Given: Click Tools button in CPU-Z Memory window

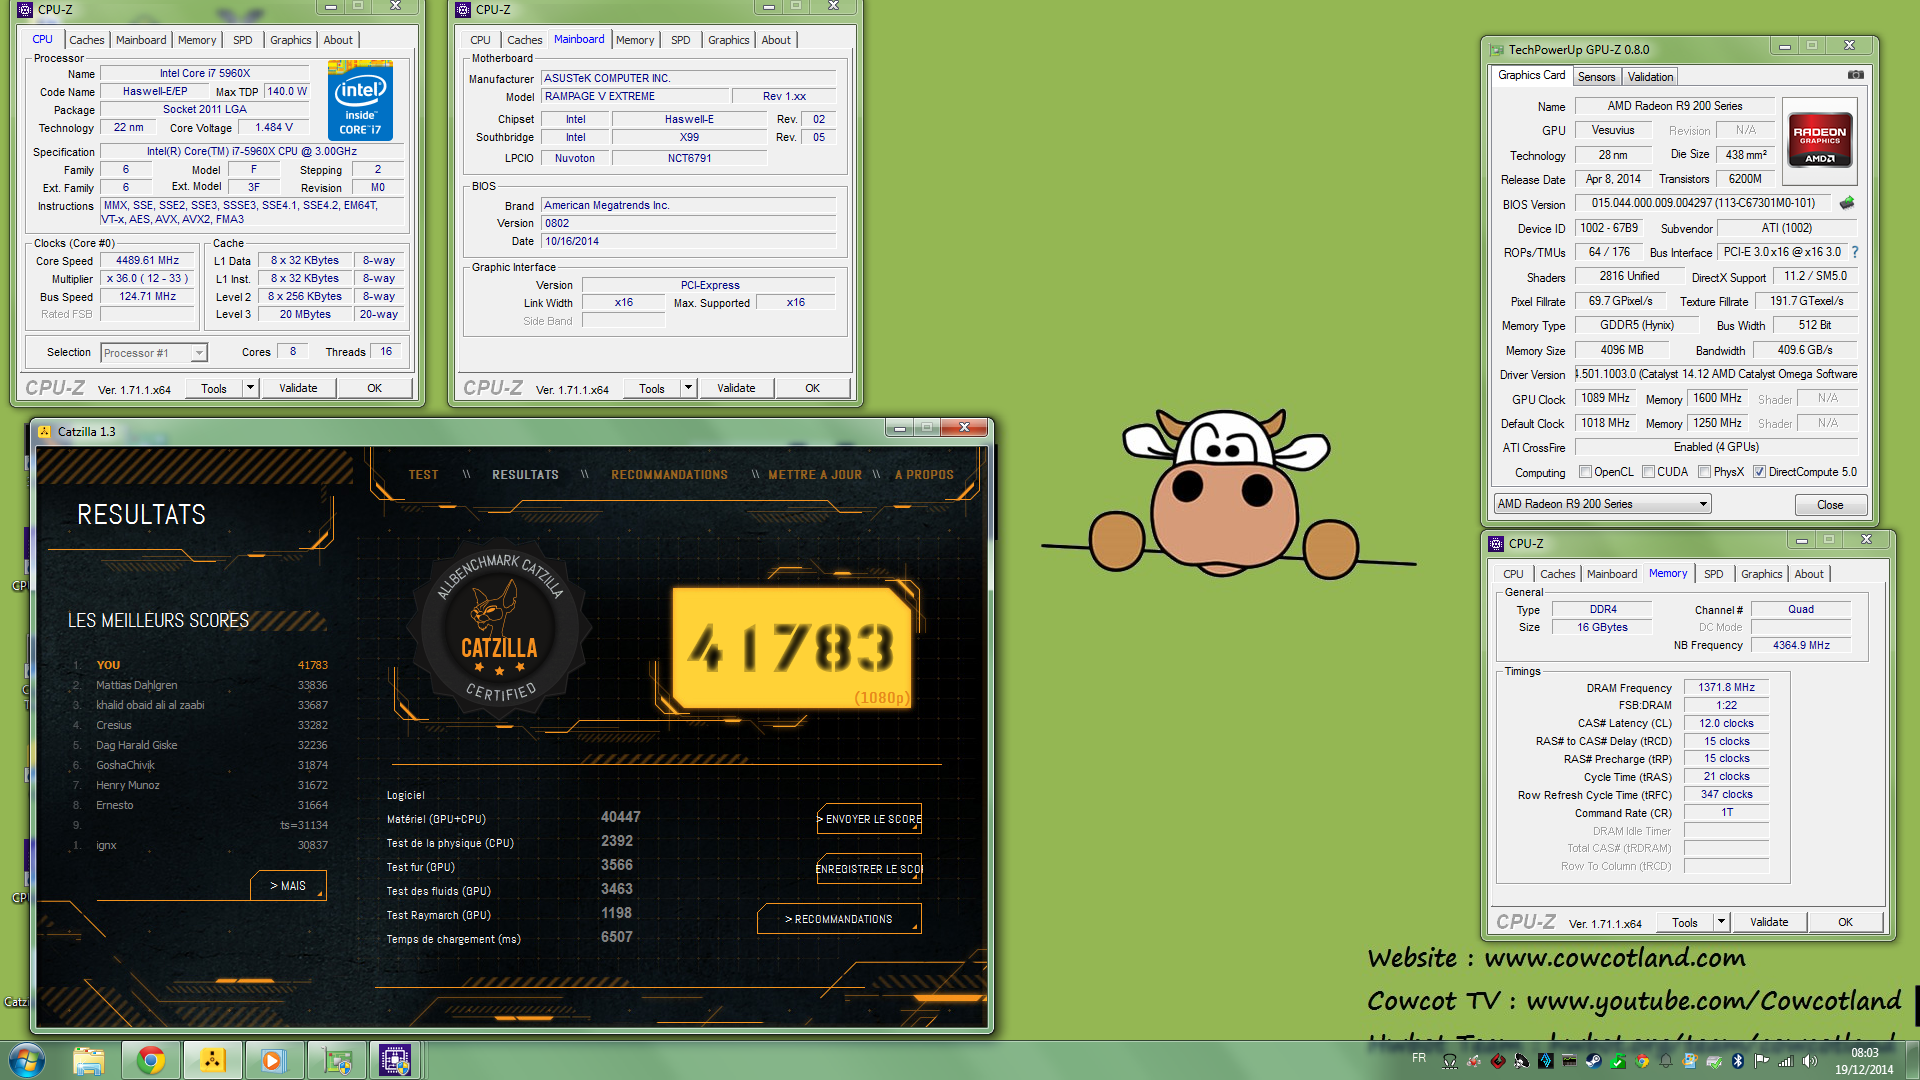Looking at the screenshot, I should click(1685, 922).
